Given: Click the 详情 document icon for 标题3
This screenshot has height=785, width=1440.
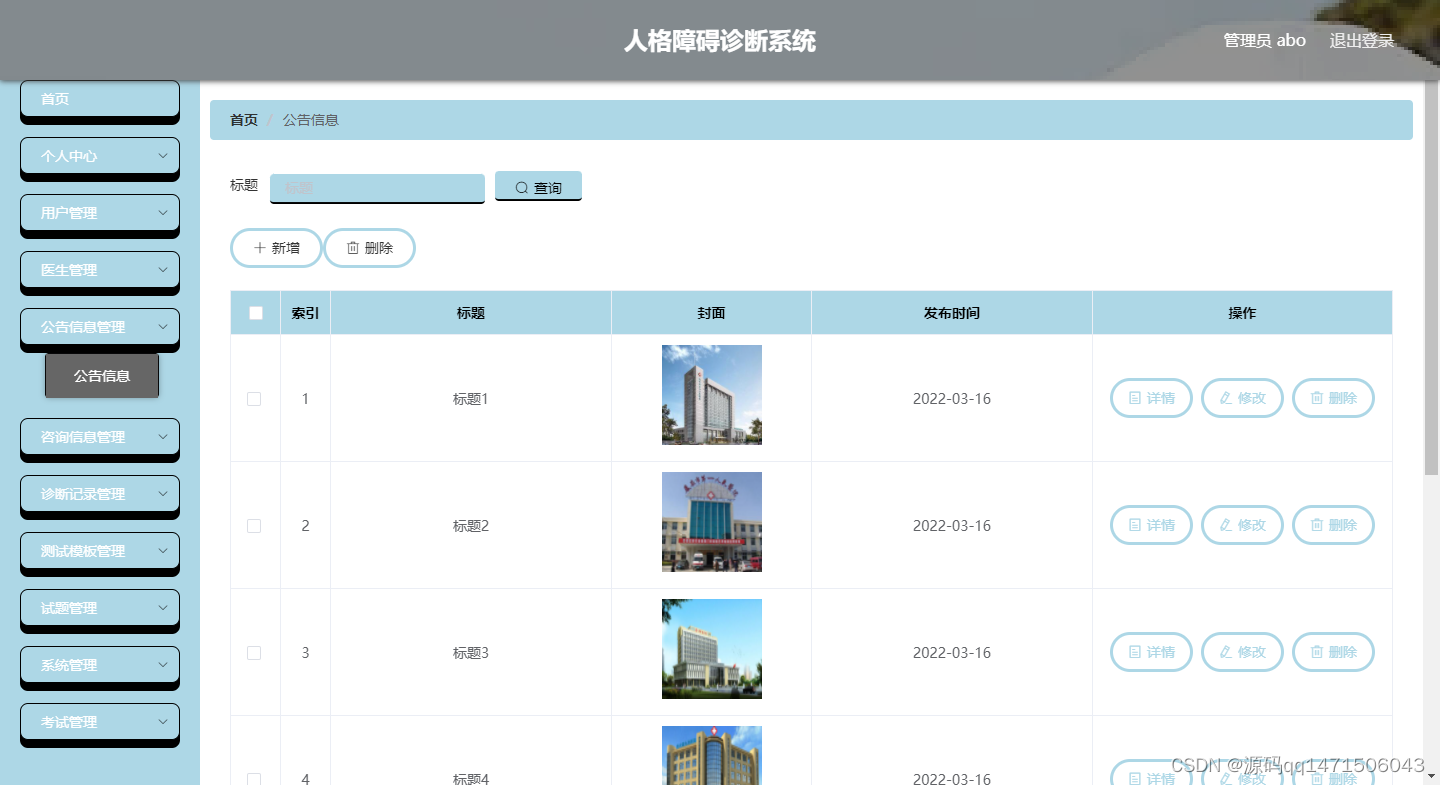Looking at the screenshot, I should (x=1135, y=652).
